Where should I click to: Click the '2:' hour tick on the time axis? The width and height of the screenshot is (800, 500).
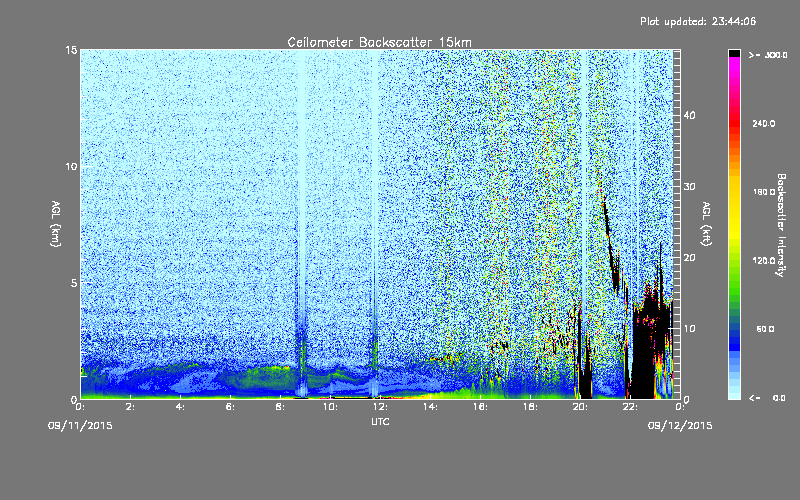pos(131,407)
